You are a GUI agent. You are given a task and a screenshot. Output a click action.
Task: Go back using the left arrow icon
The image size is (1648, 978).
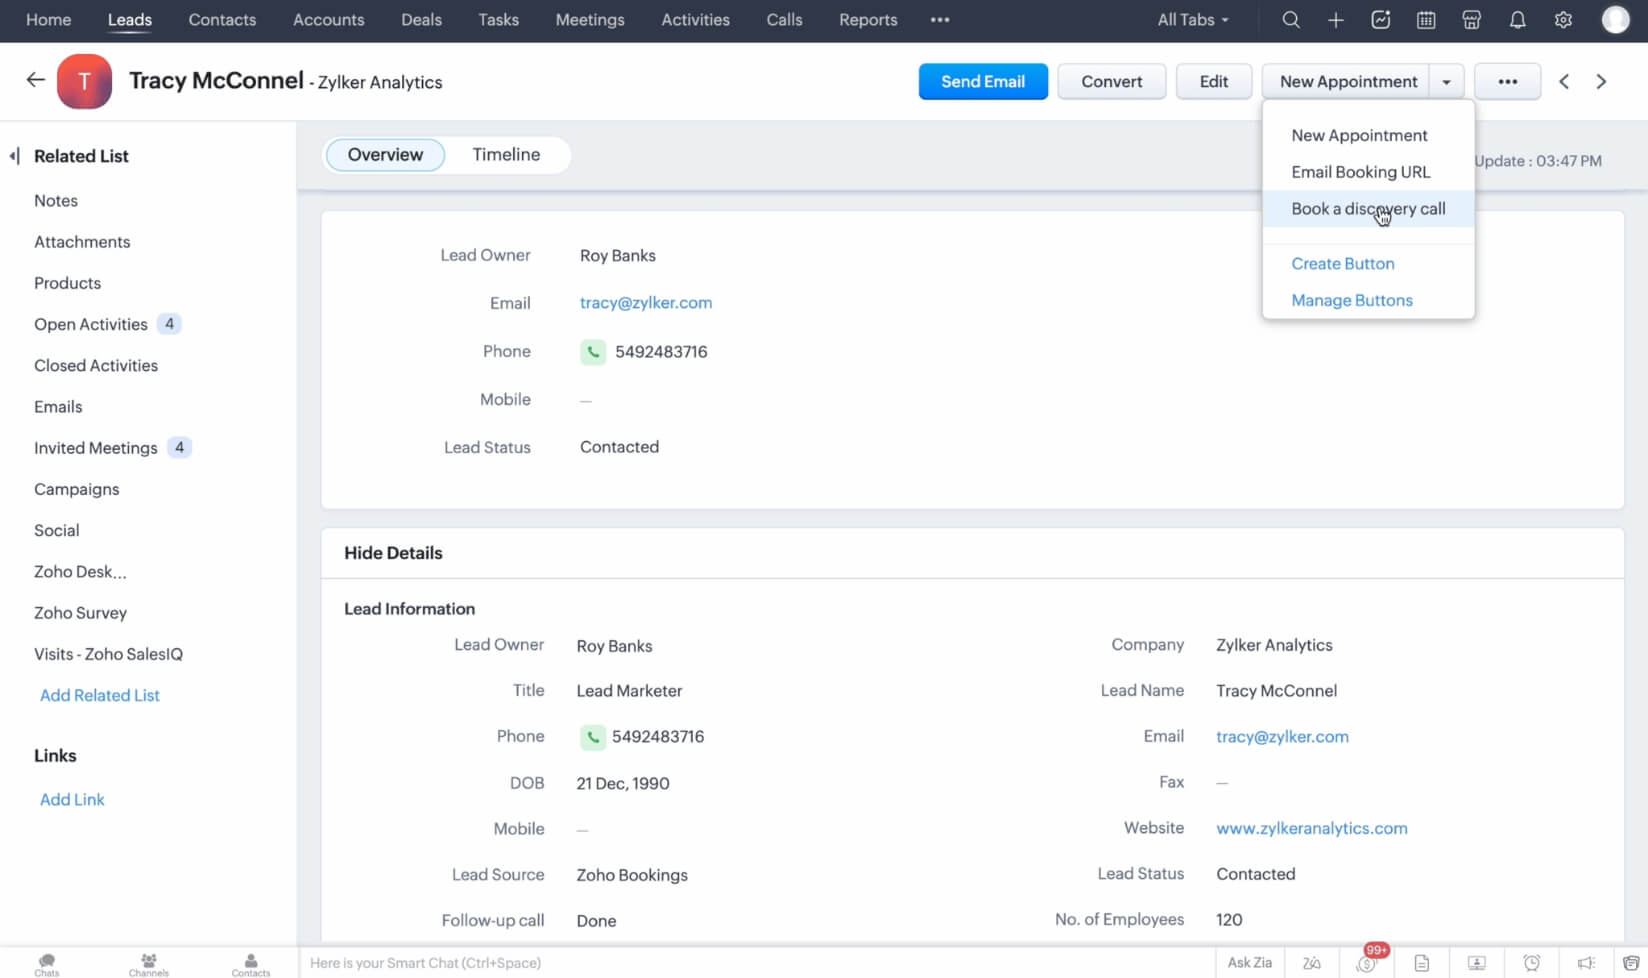click(35, 80)
